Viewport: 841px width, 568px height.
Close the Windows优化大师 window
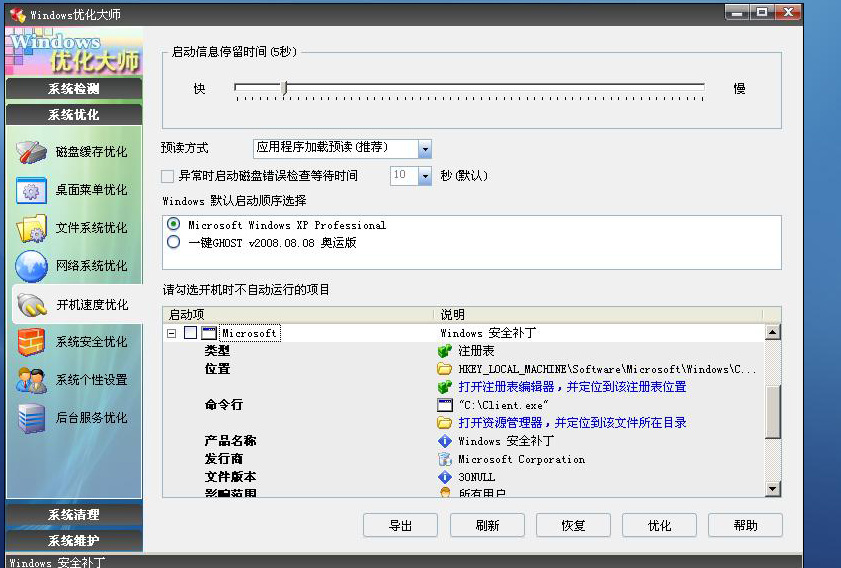tap(788, 12)
